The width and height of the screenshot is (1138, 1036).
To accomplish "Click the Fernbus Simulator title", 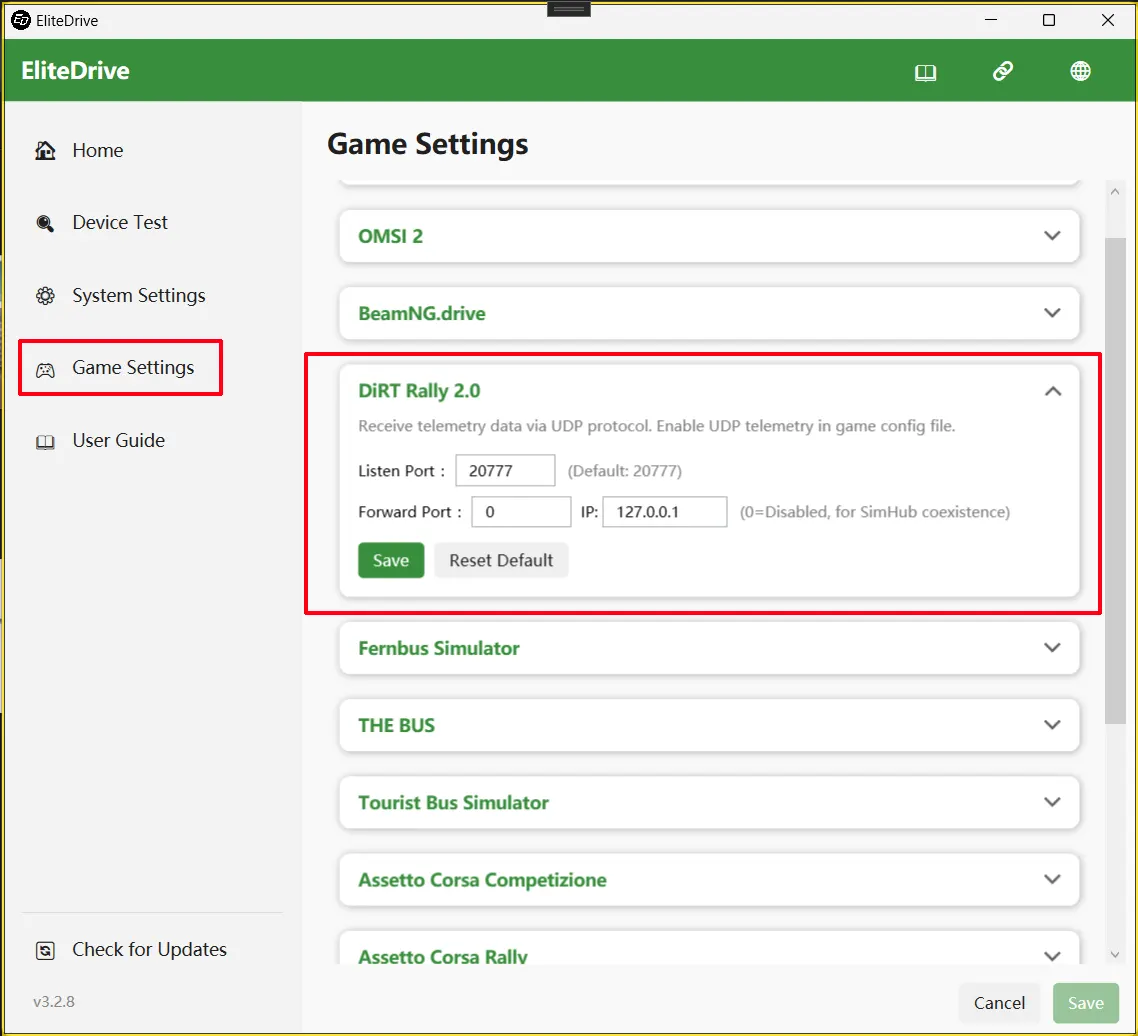I will [438, 648].
